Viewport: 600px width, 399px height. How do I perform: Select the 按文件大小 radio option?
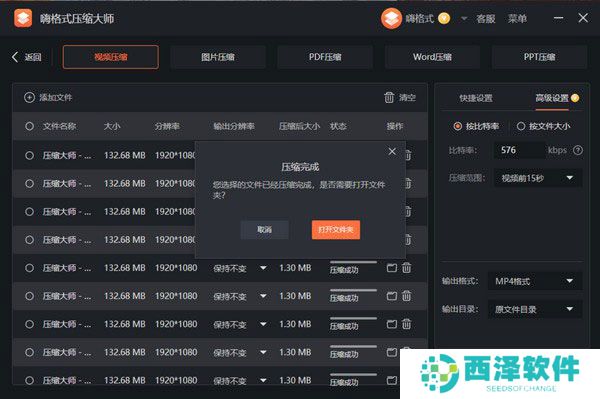[x=521, y=126]
